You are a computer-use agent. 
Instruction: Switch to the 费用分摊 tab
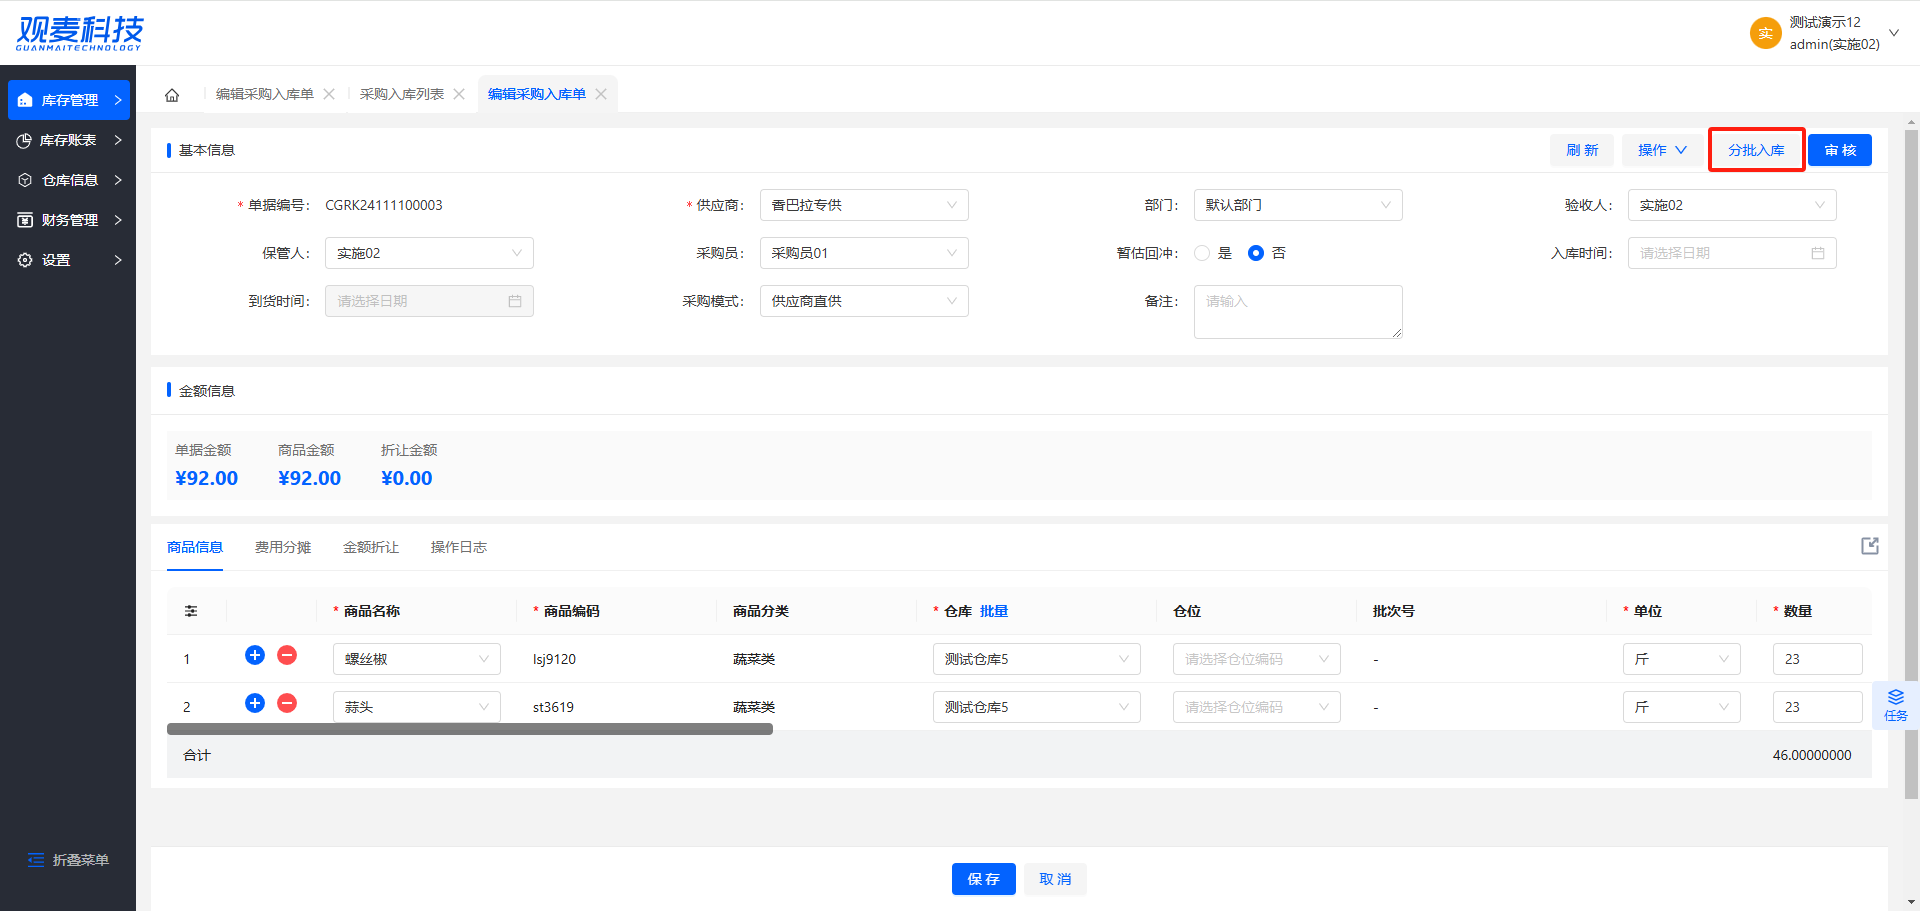coord(283,547)
